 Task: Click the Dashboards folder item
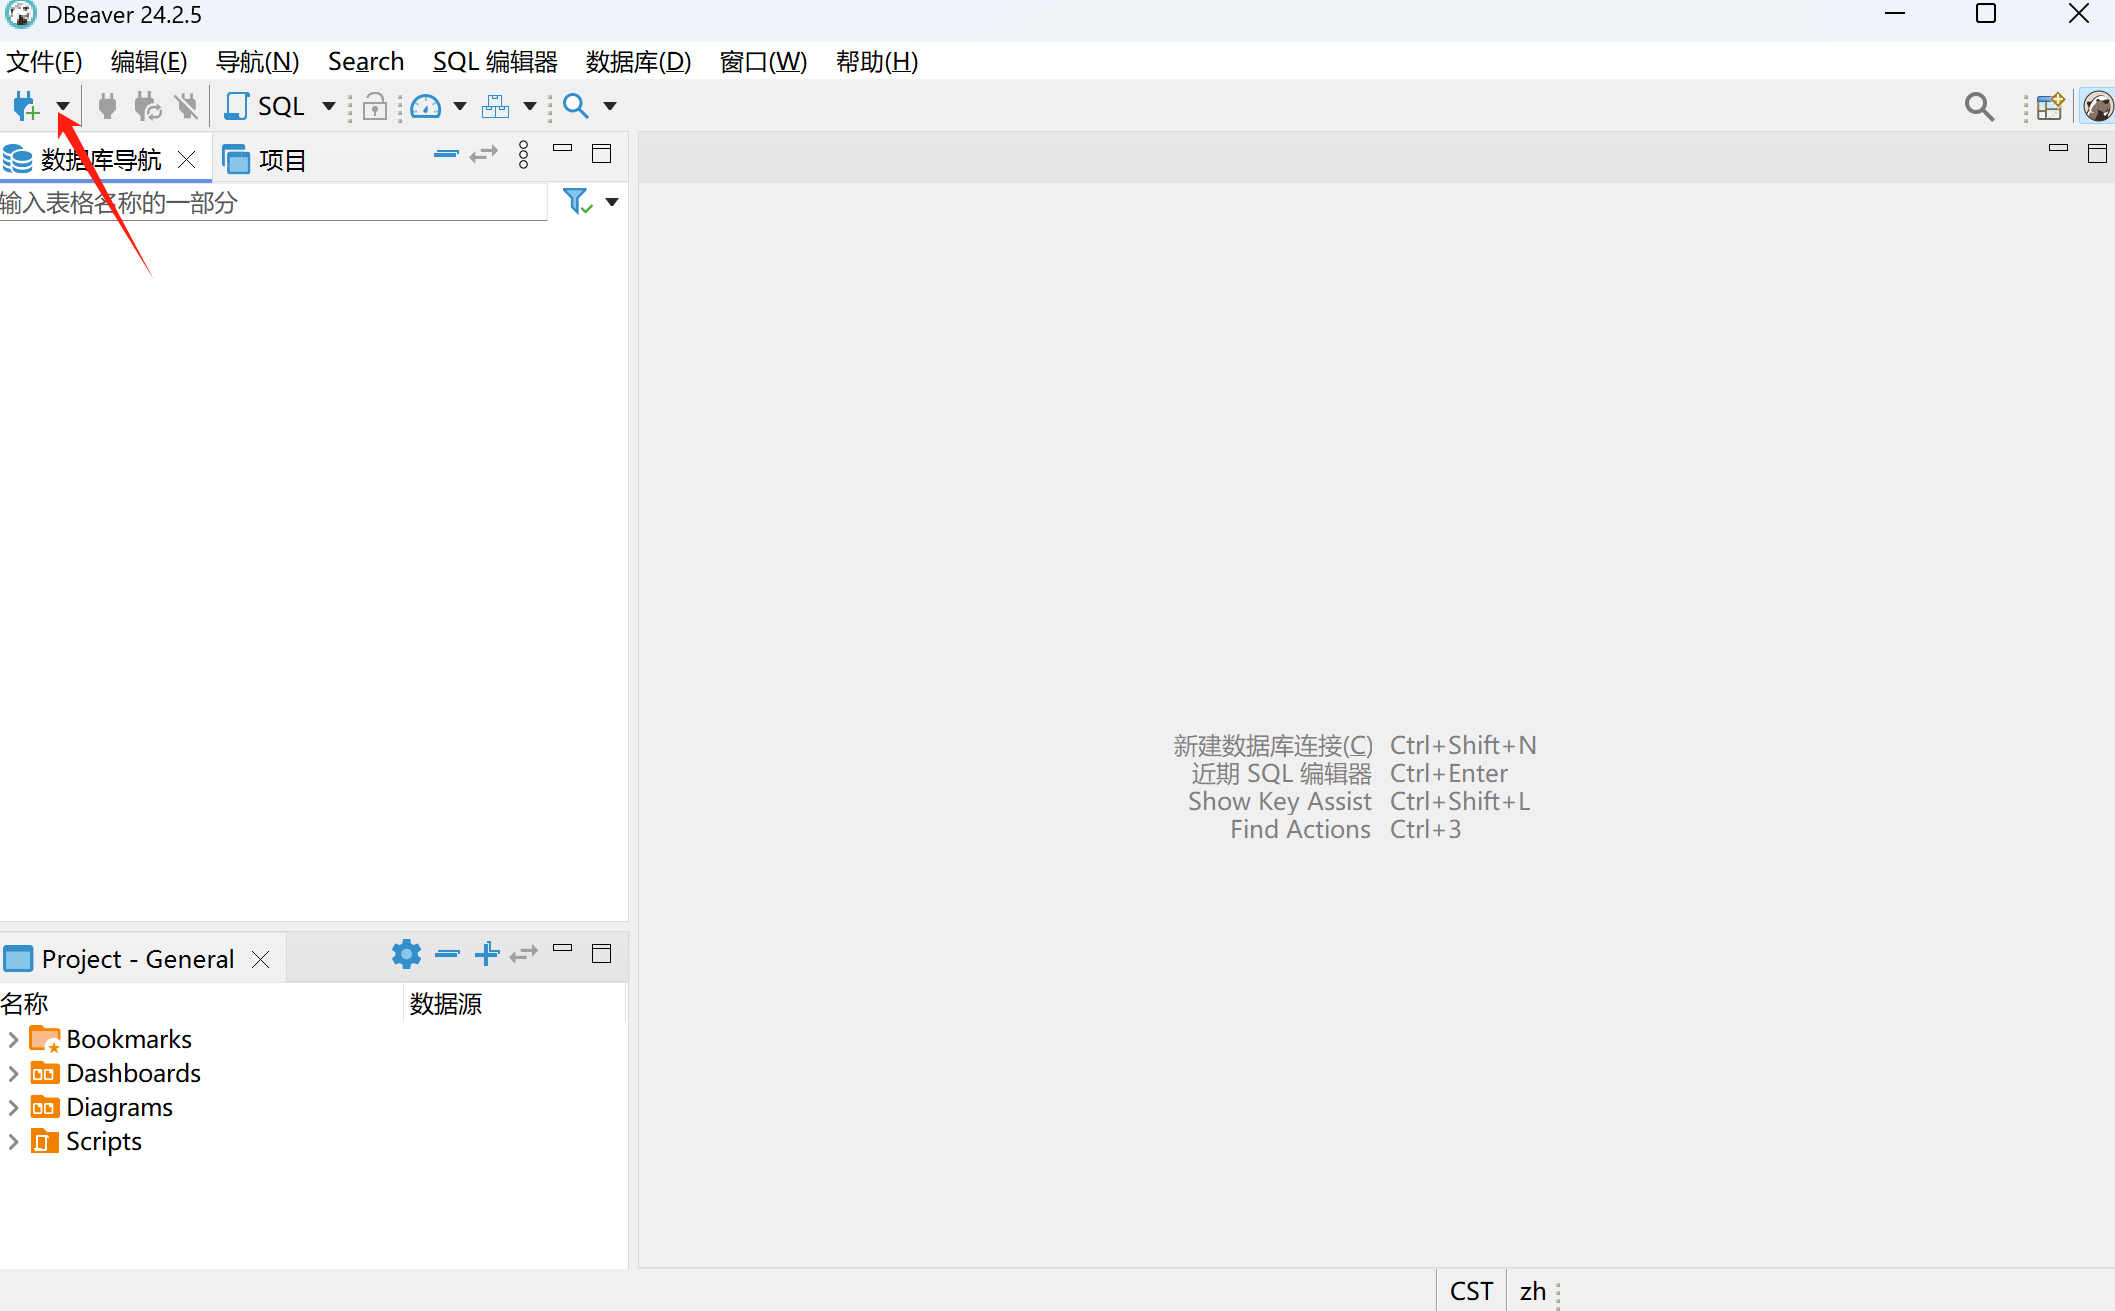click(x=133, y=1074)
